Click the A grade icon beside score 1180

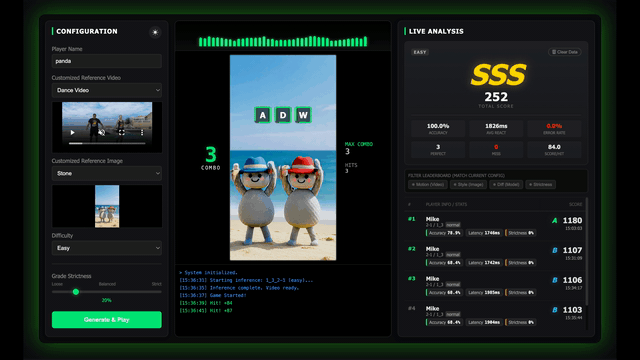tap(554, 221)
